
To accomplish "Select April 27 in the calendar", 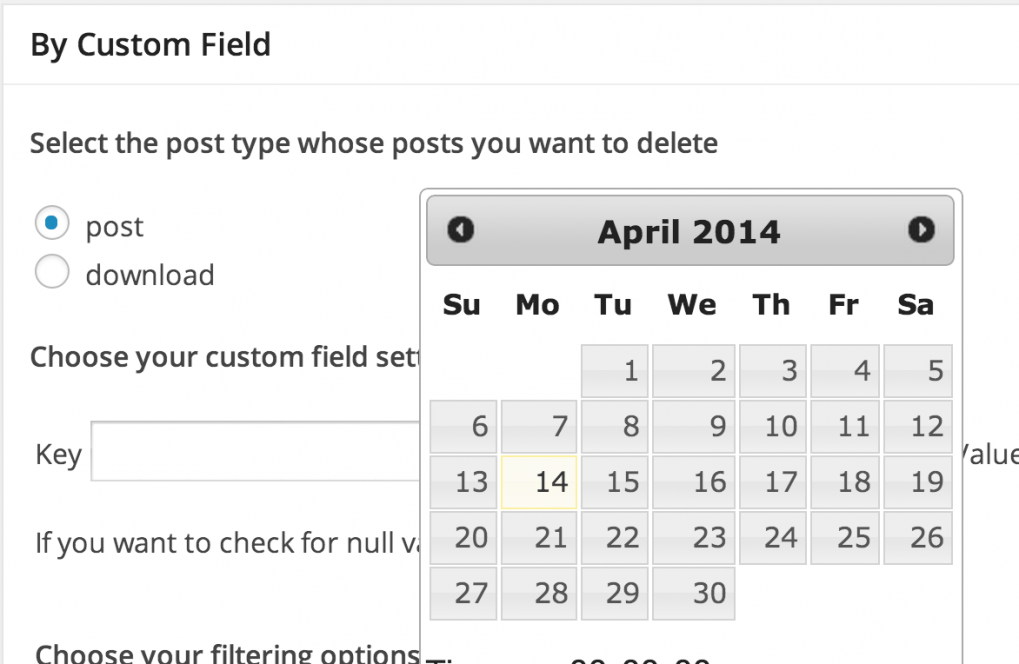I will 463,592.
